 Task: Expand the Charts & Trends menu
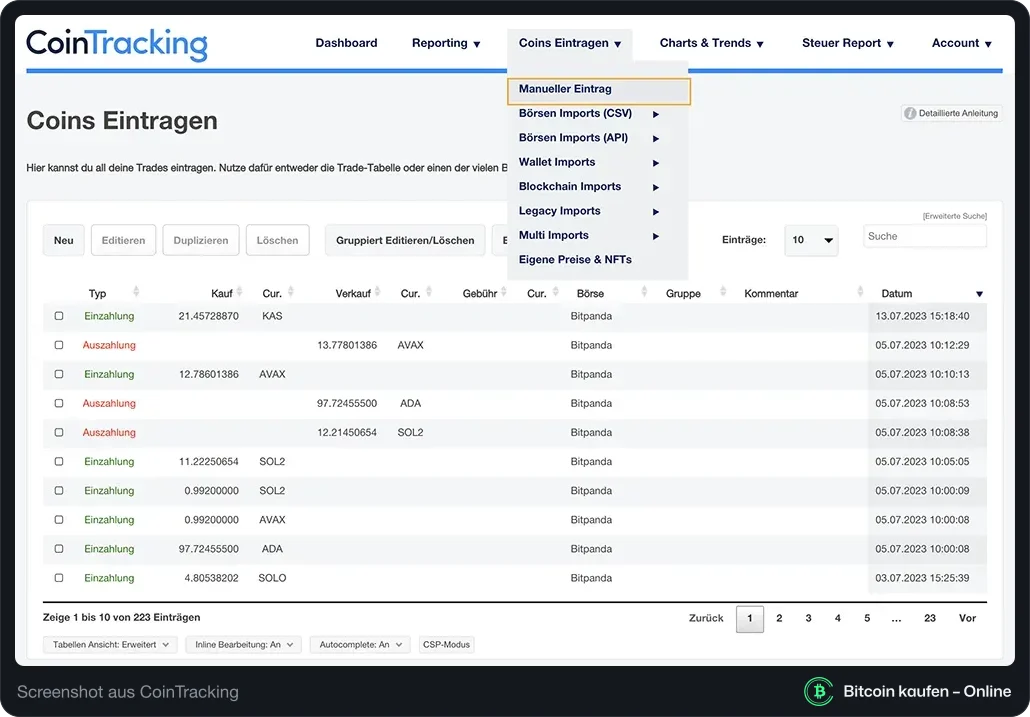click(x=712, y=43)
